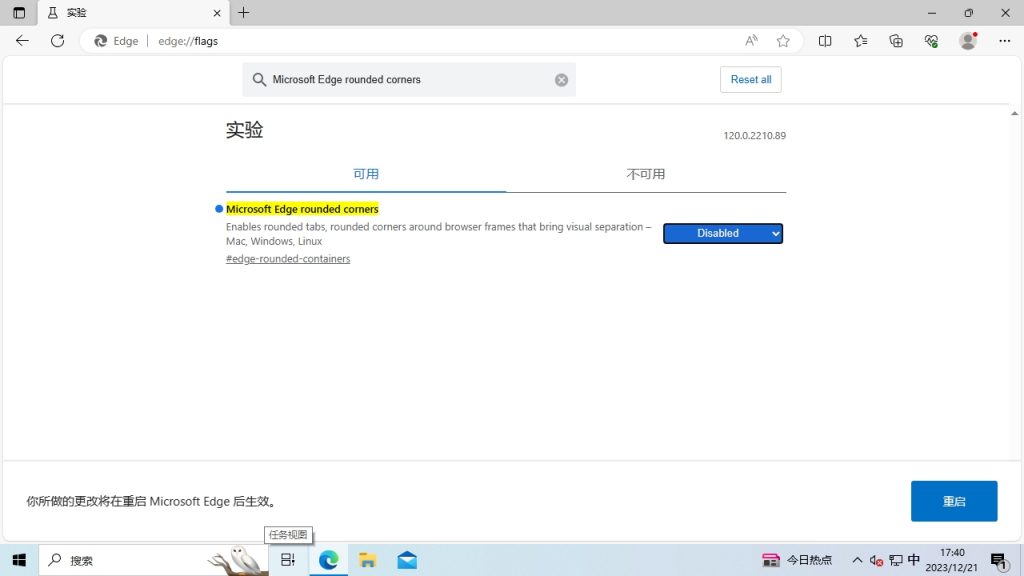The height and width of the screenshot is (576, 1024).
Task: Add page to favorites with star icon
Action: [x=783, y=40]
